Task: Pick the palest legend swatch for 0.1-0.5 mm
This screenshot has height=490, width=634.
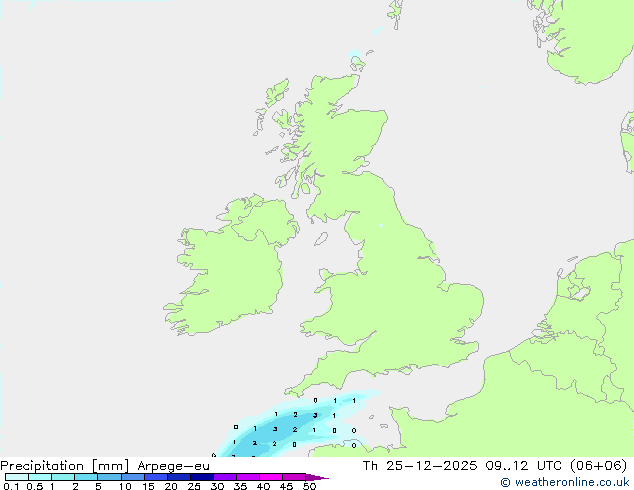Action: click(17, 477)
